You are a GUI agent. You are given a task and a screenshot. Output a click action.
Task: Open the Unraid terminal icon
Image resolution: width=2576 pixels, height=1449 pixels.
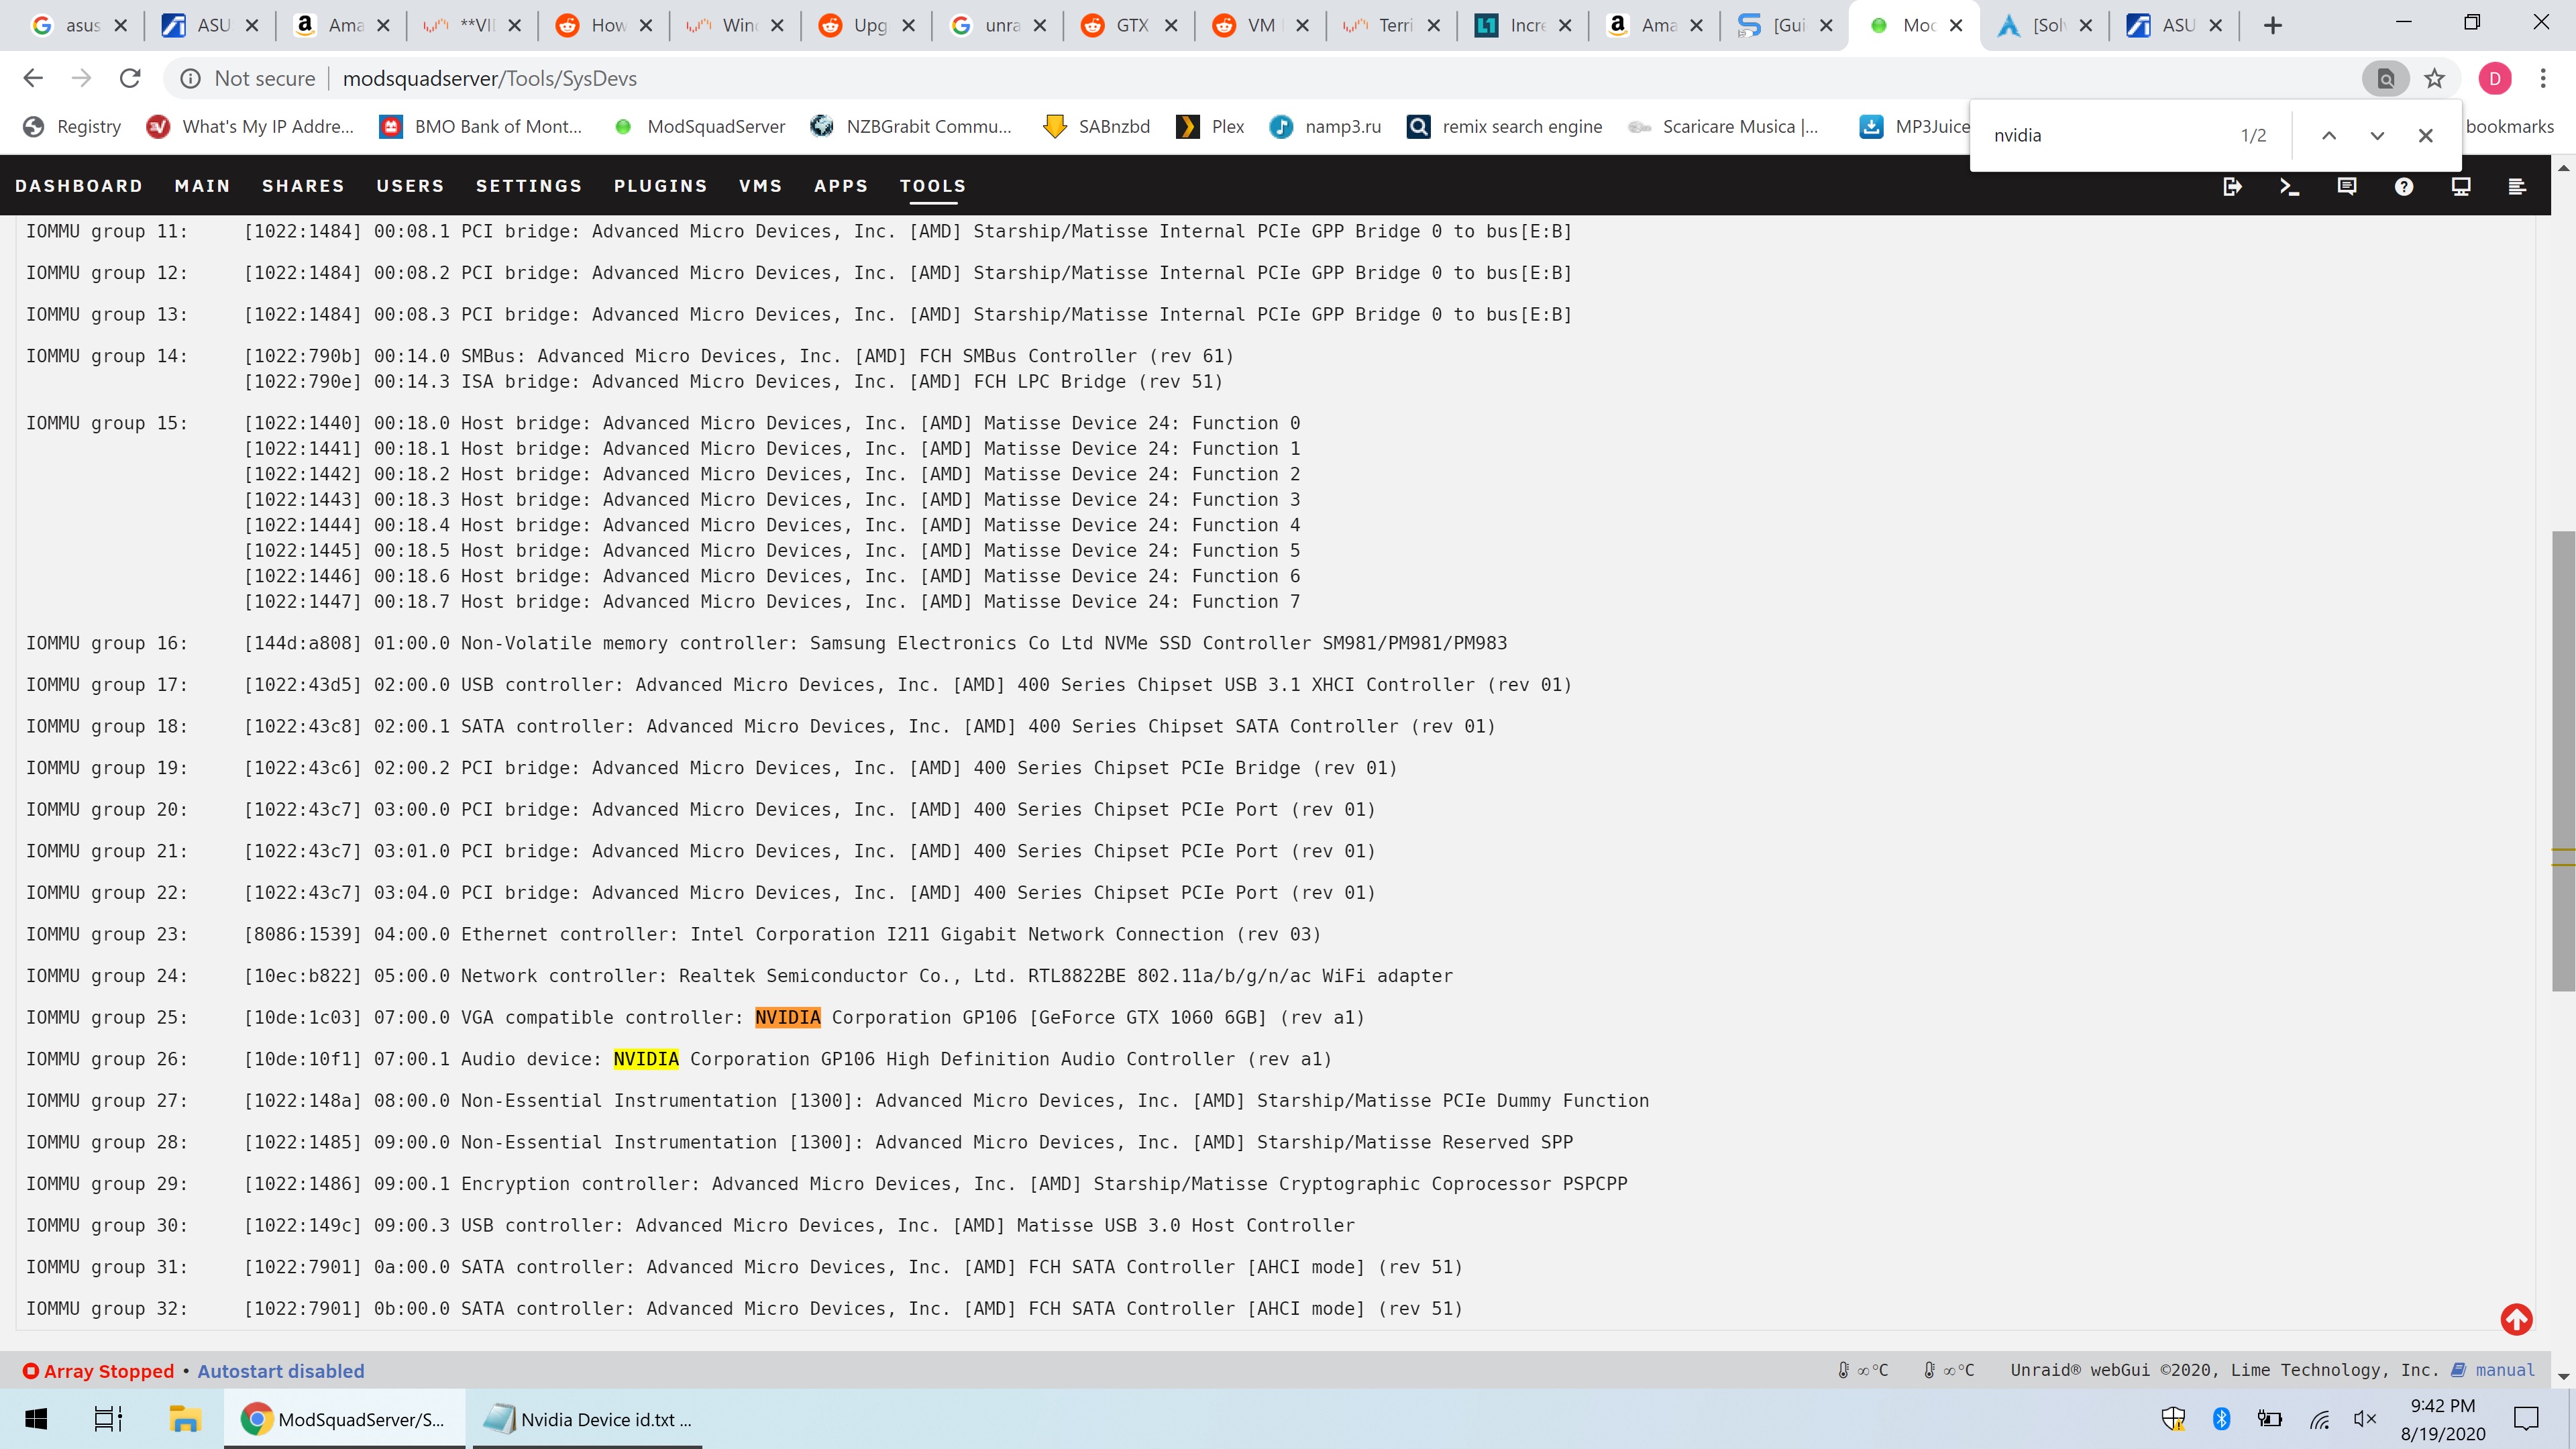point(2289,186)
